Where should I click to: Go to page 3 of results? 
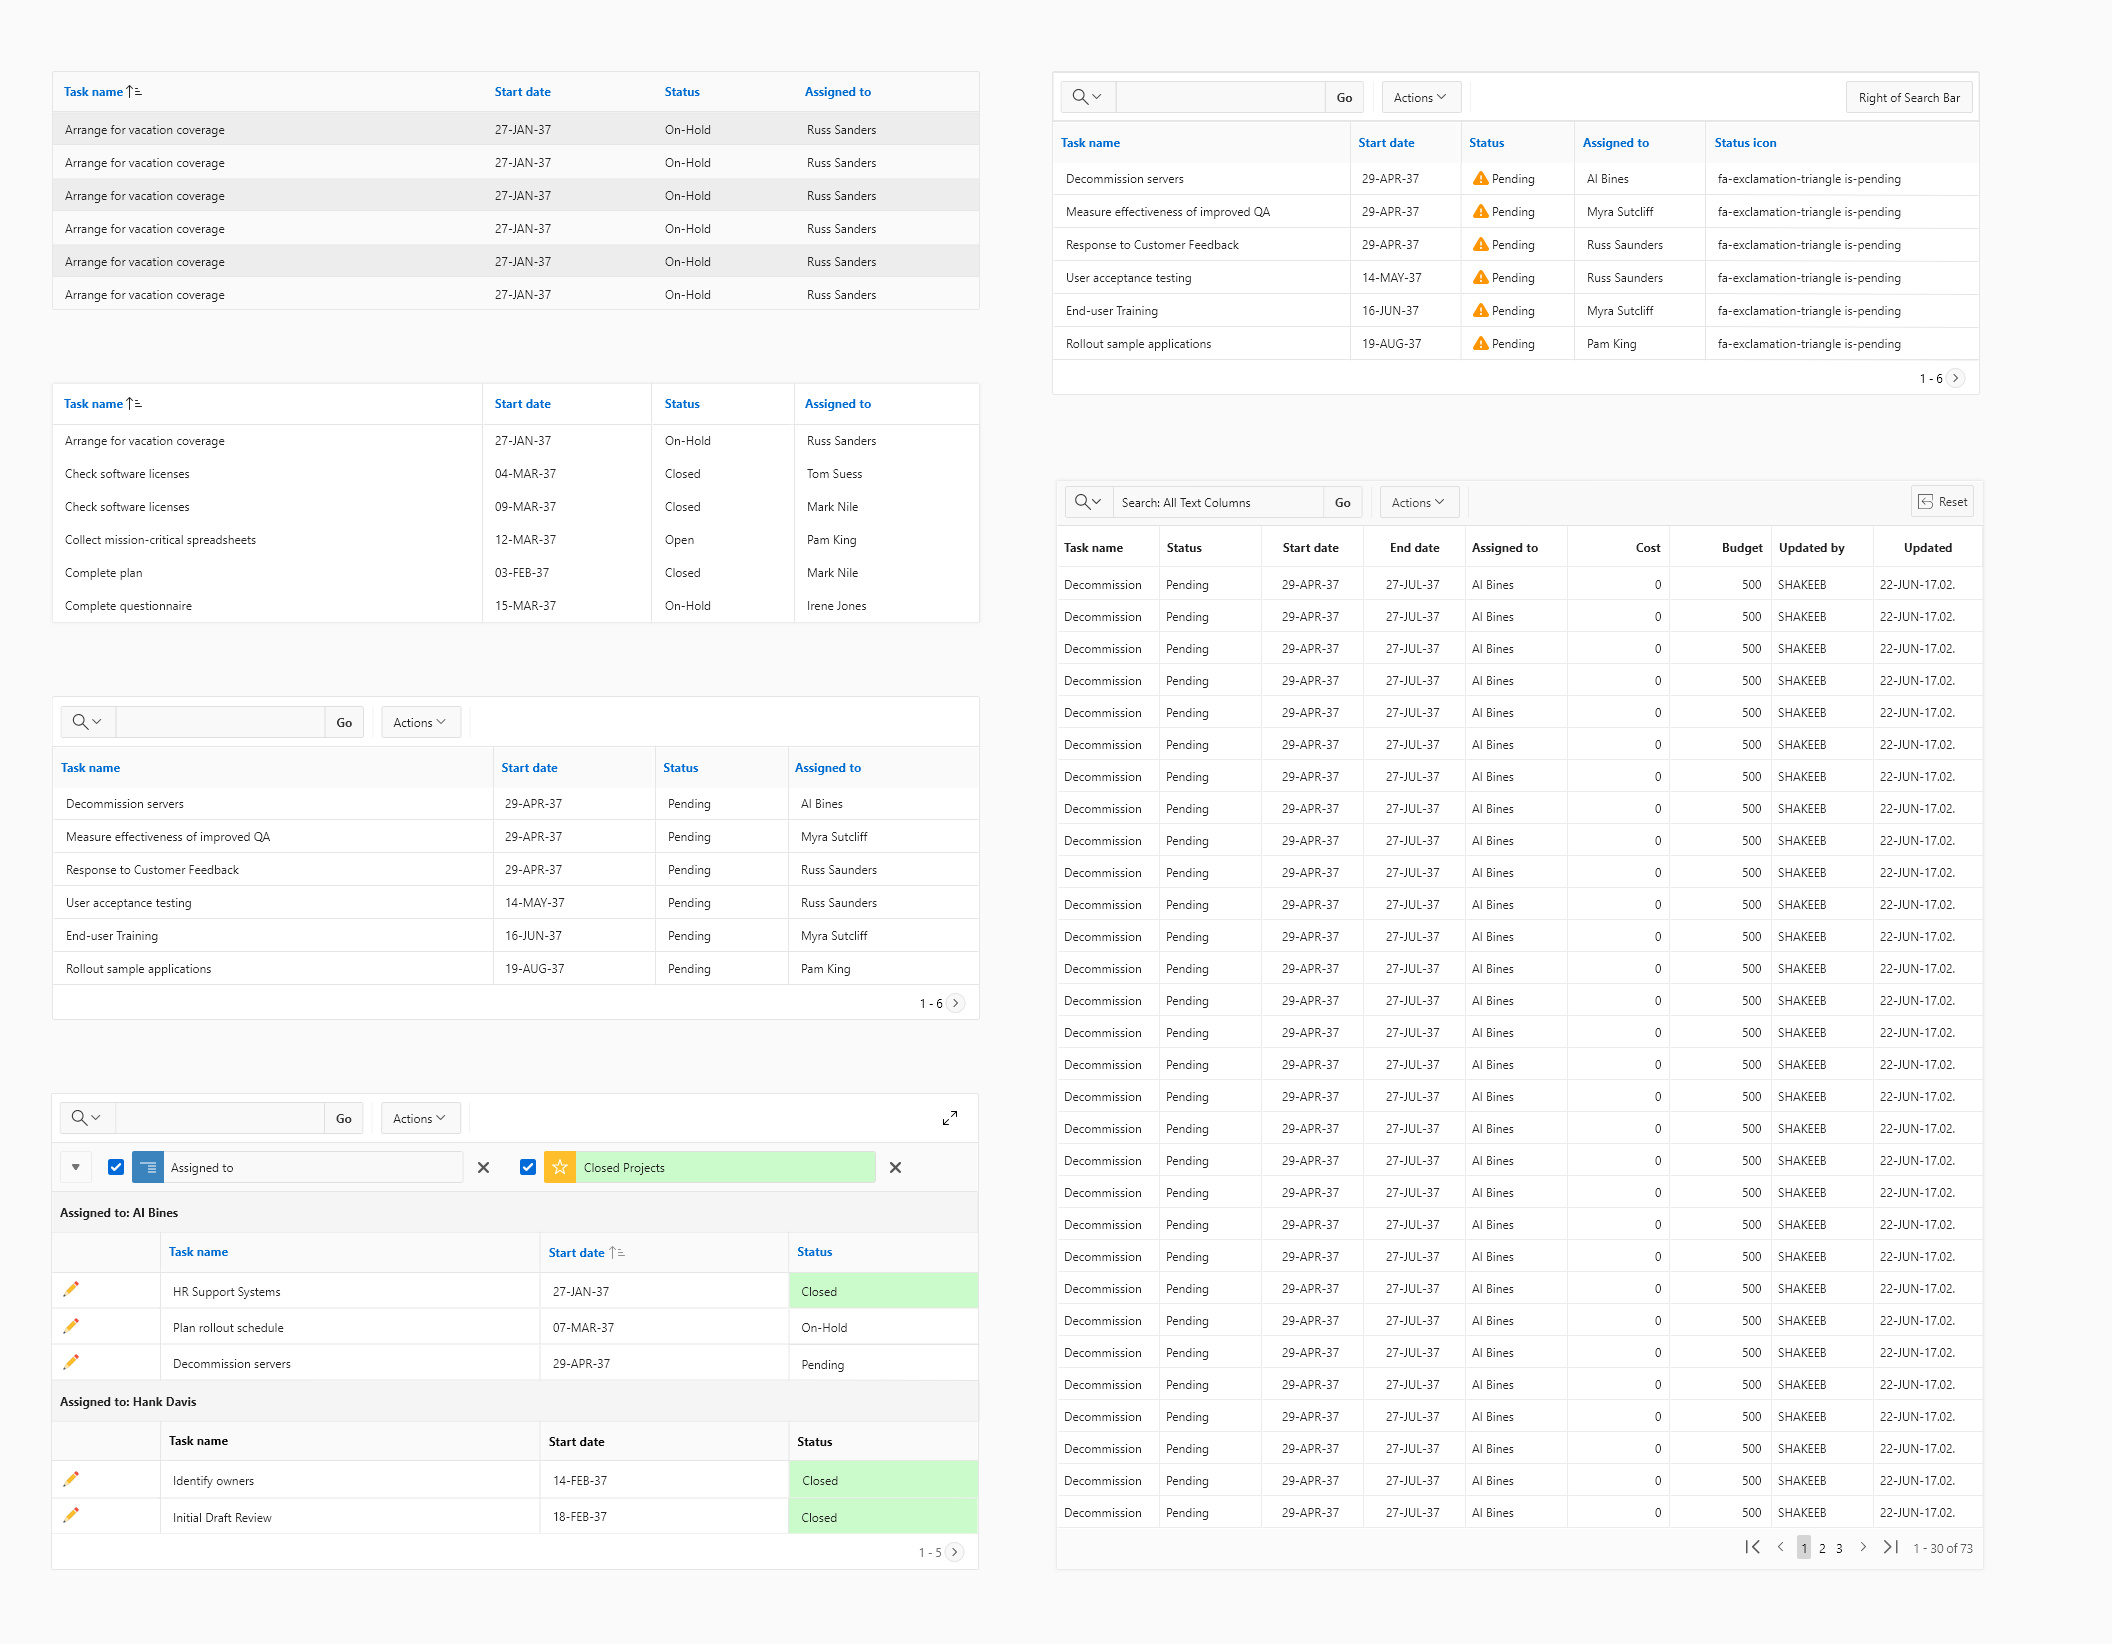coord(1839,1548)
